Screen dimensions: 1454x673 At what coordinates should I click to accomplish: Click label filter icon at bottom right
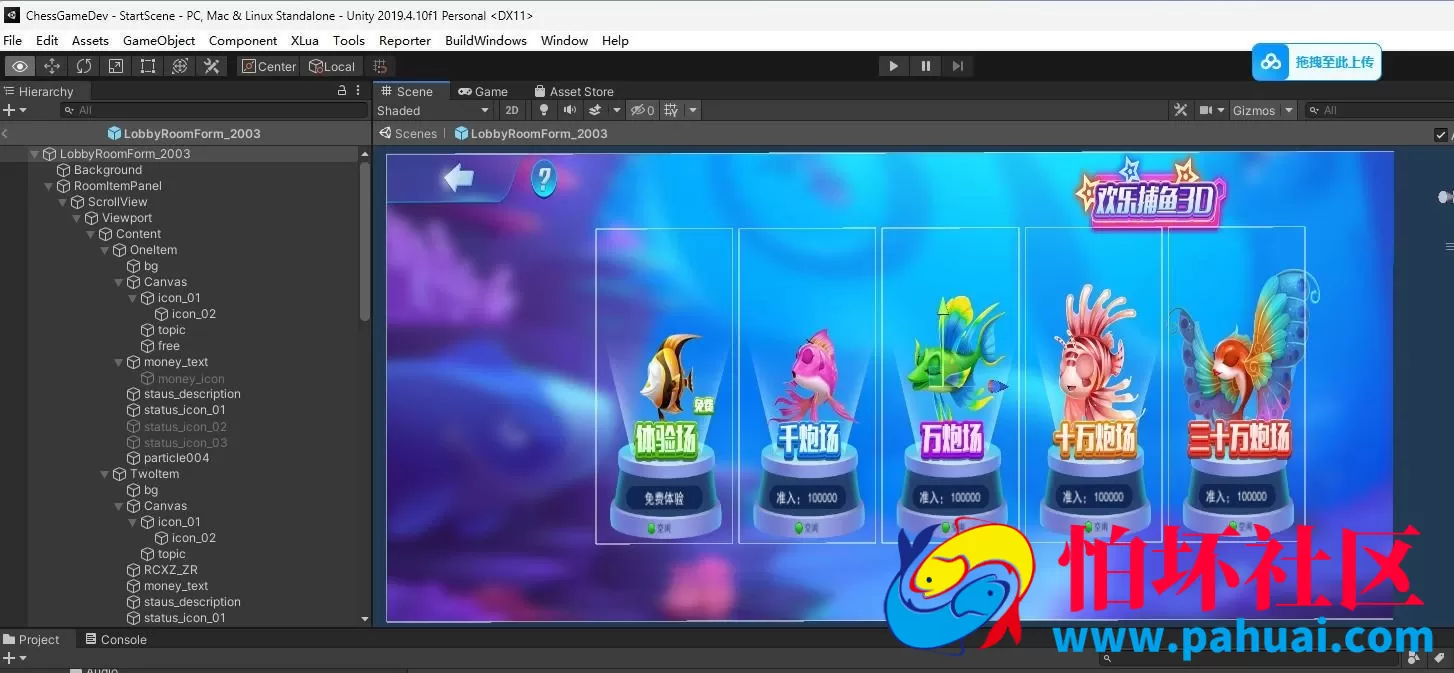[1439, 657]
